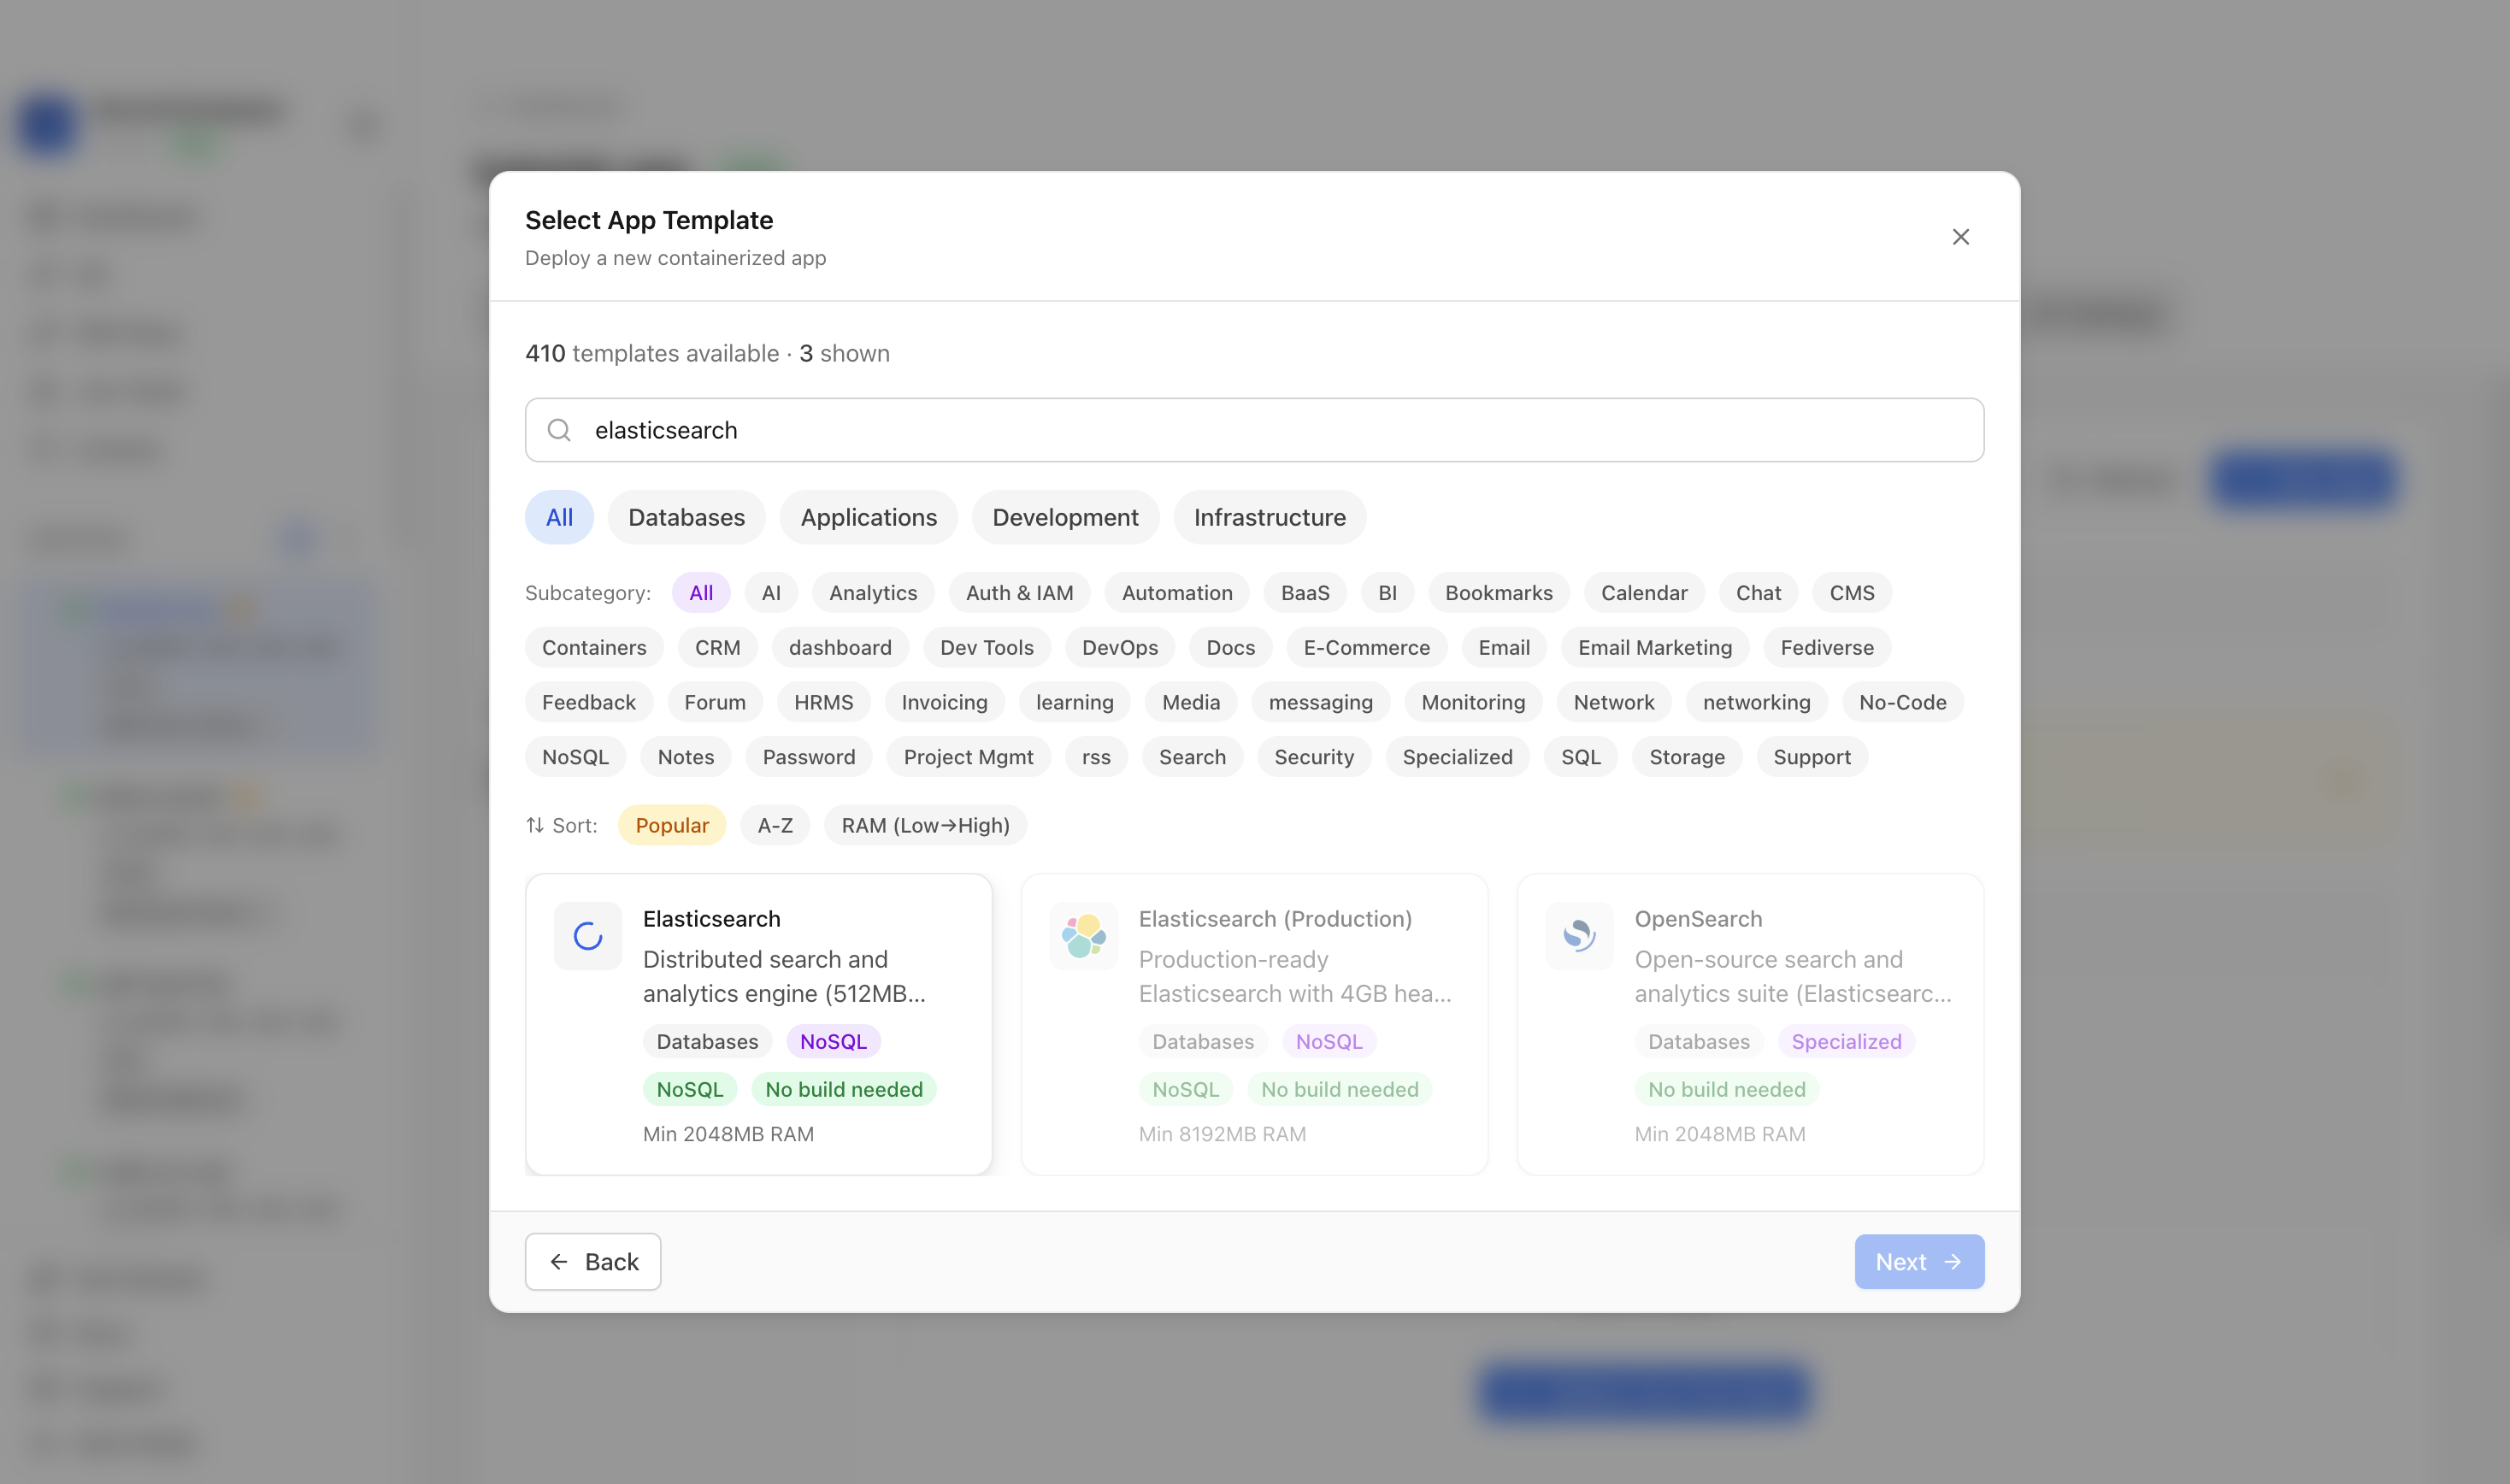Click the Elasticsearch (Production) logo icon
This screenshot has width=2510, height=1484.
click(1084, 936)
